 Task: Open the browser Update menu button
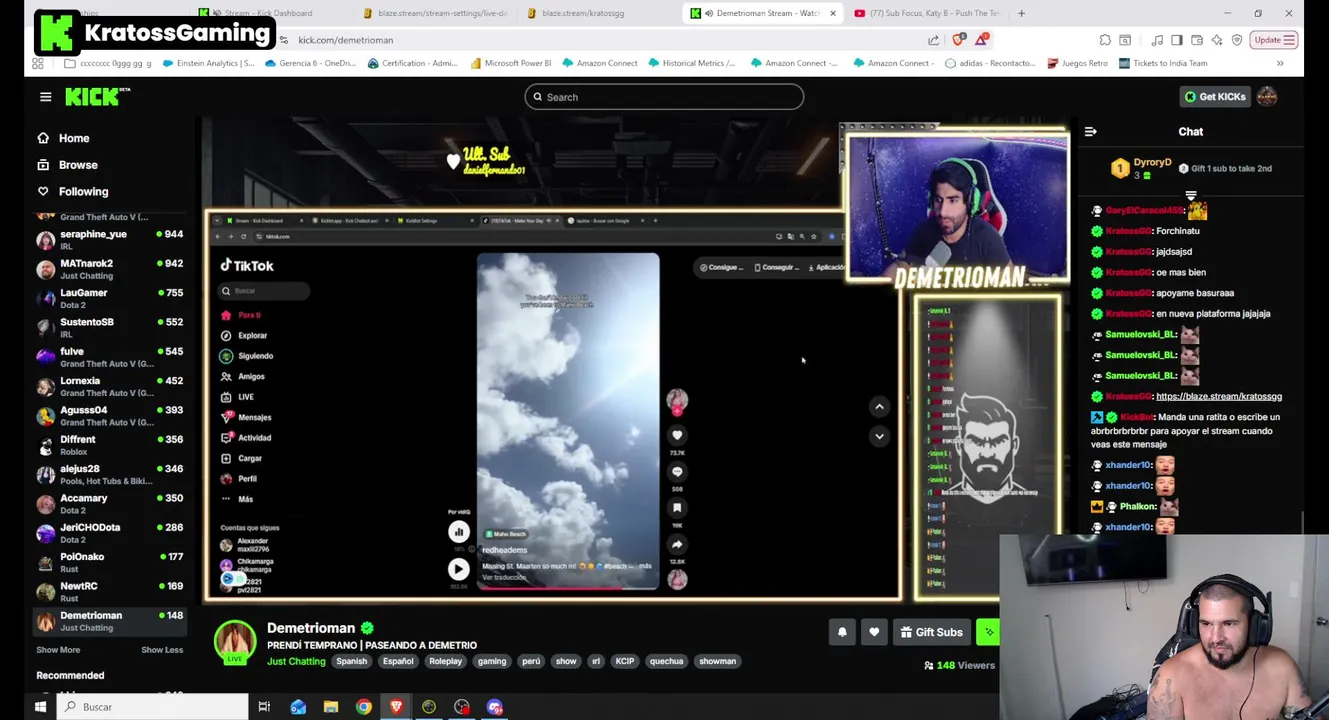1275,40
